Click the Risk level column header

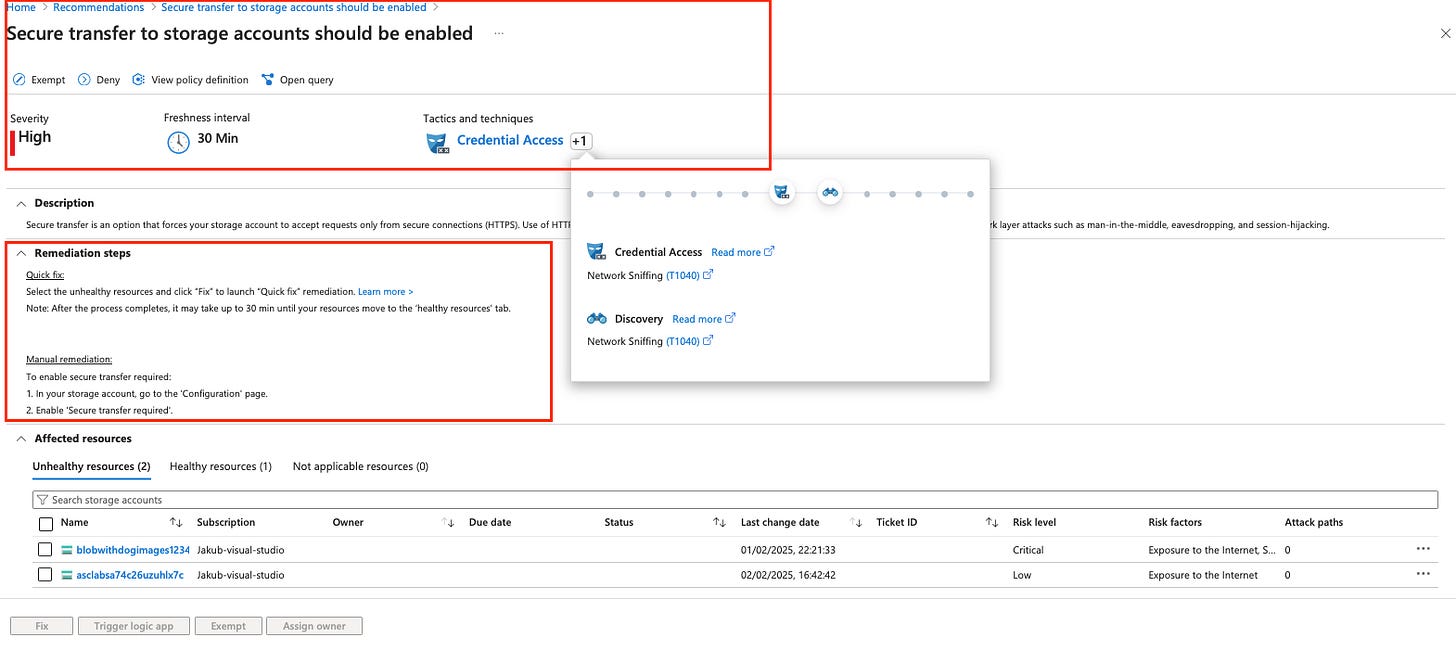coord(1035,522)
